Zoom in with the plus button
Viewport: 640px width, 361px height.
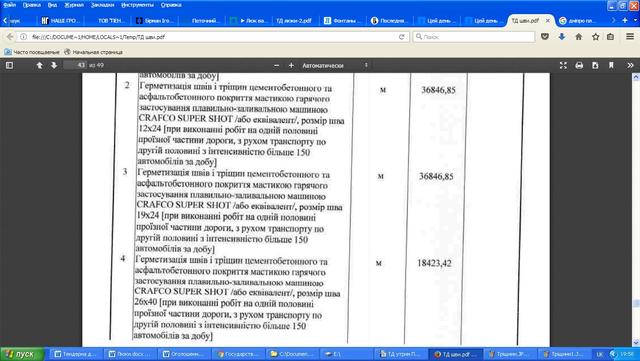pos(291,65)
